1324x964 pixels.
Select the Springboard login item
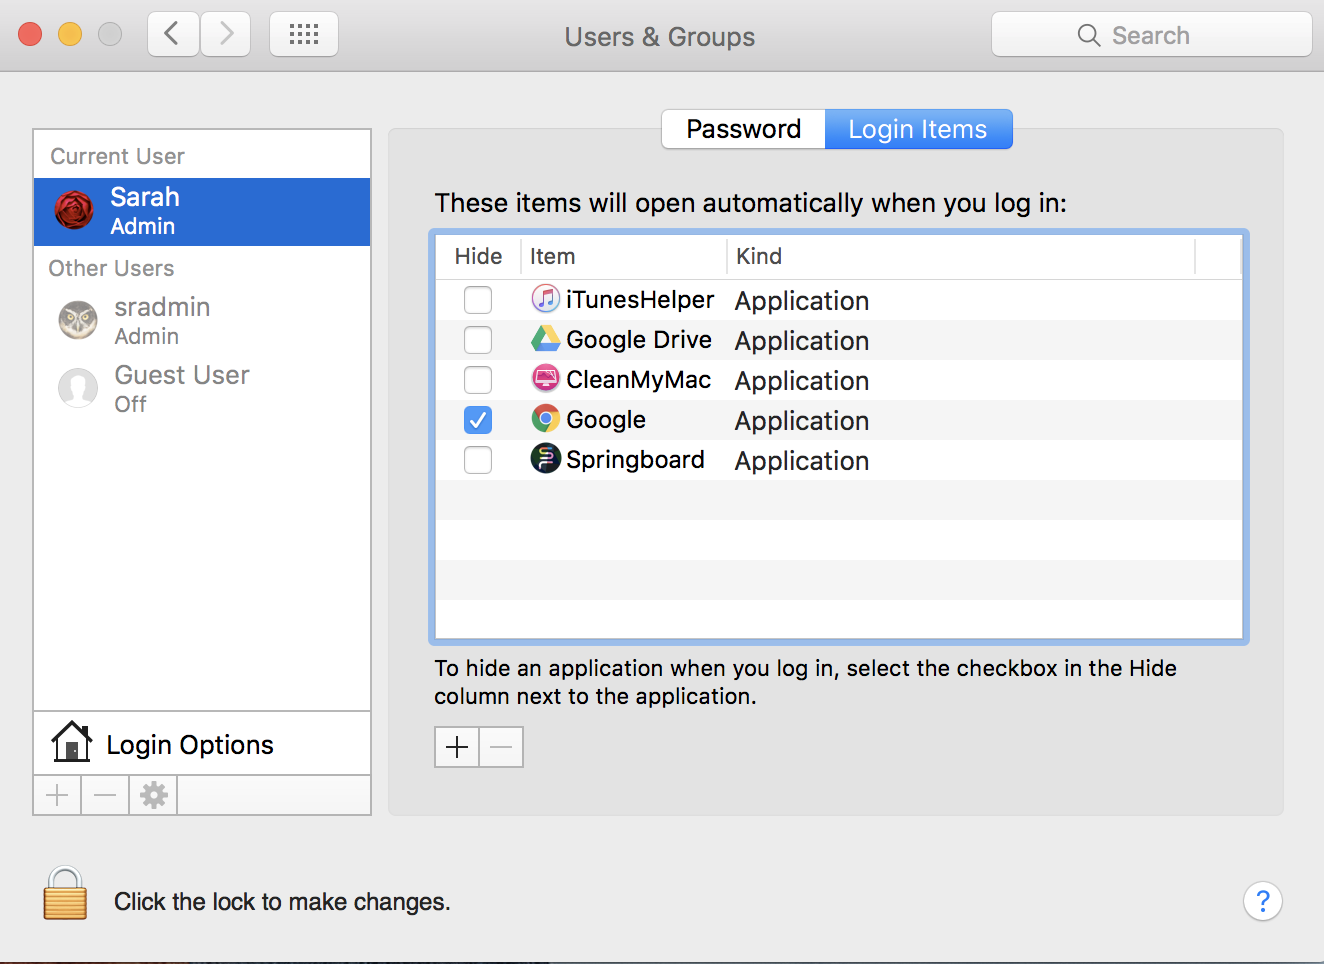tap(634, 460)
